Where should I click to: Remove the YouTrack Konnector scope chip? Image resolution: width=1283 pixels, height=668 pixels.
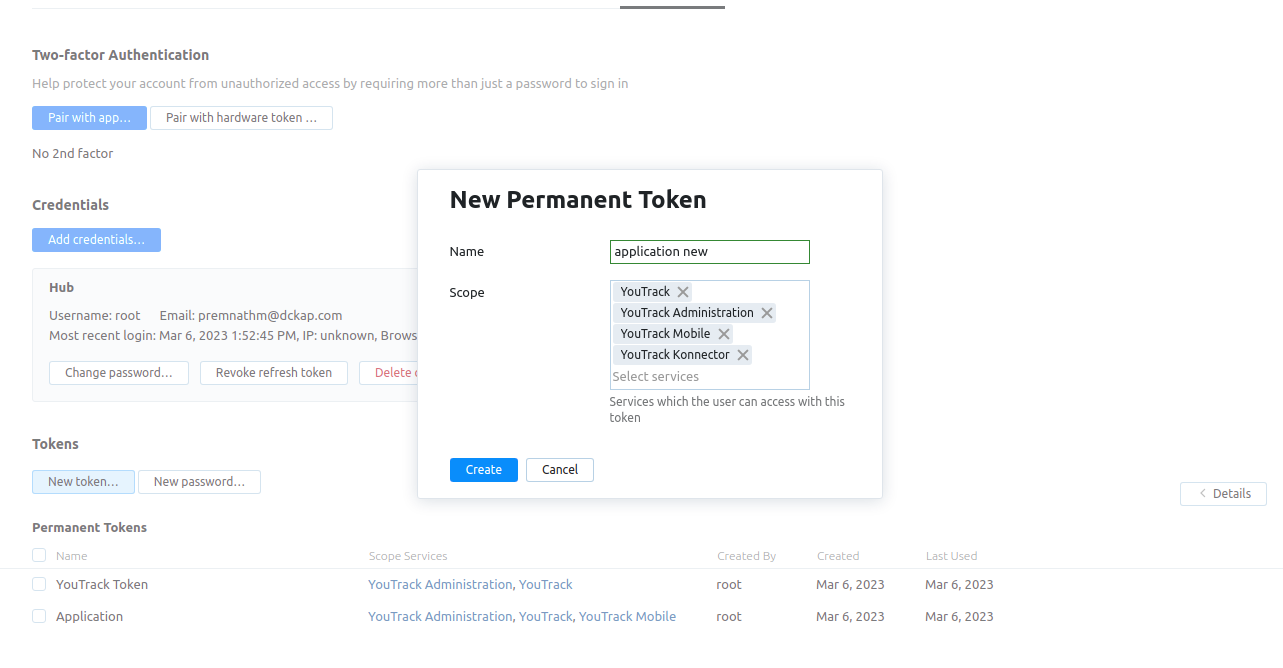743,354
